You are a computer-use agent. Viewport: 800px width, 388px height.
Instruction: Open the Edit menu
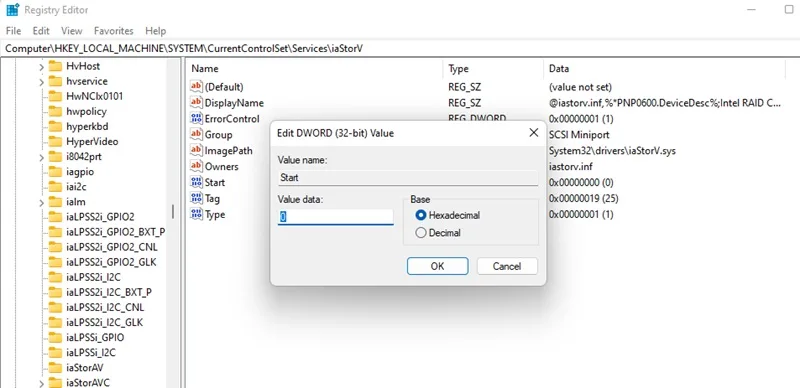(41, 31)
